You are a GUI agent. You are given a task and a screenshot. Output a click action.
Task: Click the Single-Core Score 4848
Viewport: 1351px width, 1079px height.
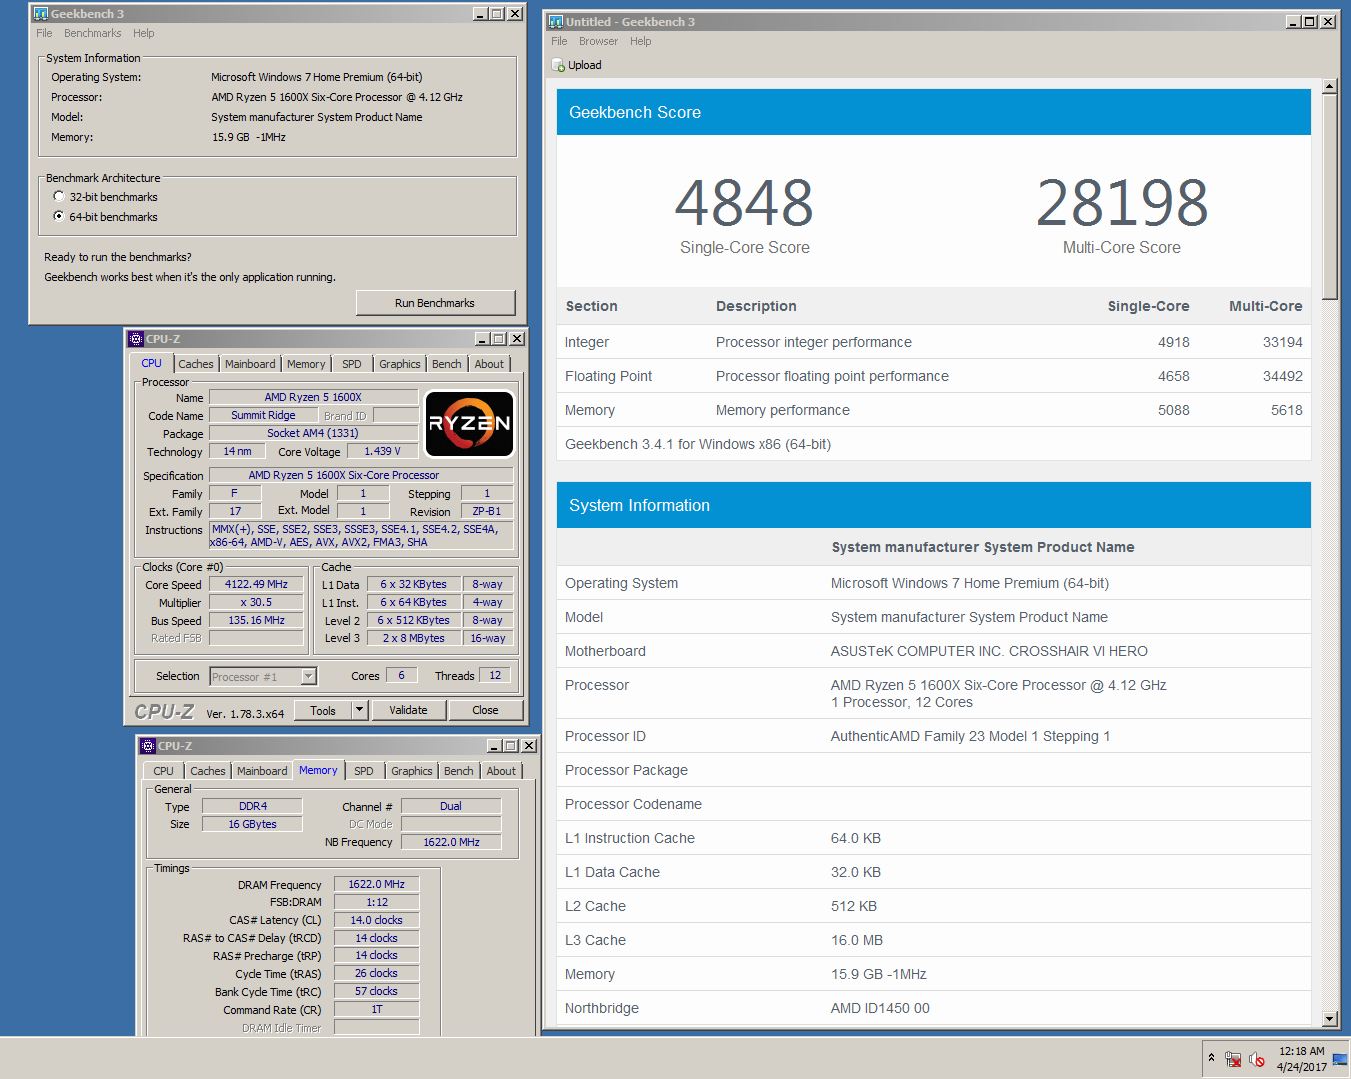coord(744,203)
